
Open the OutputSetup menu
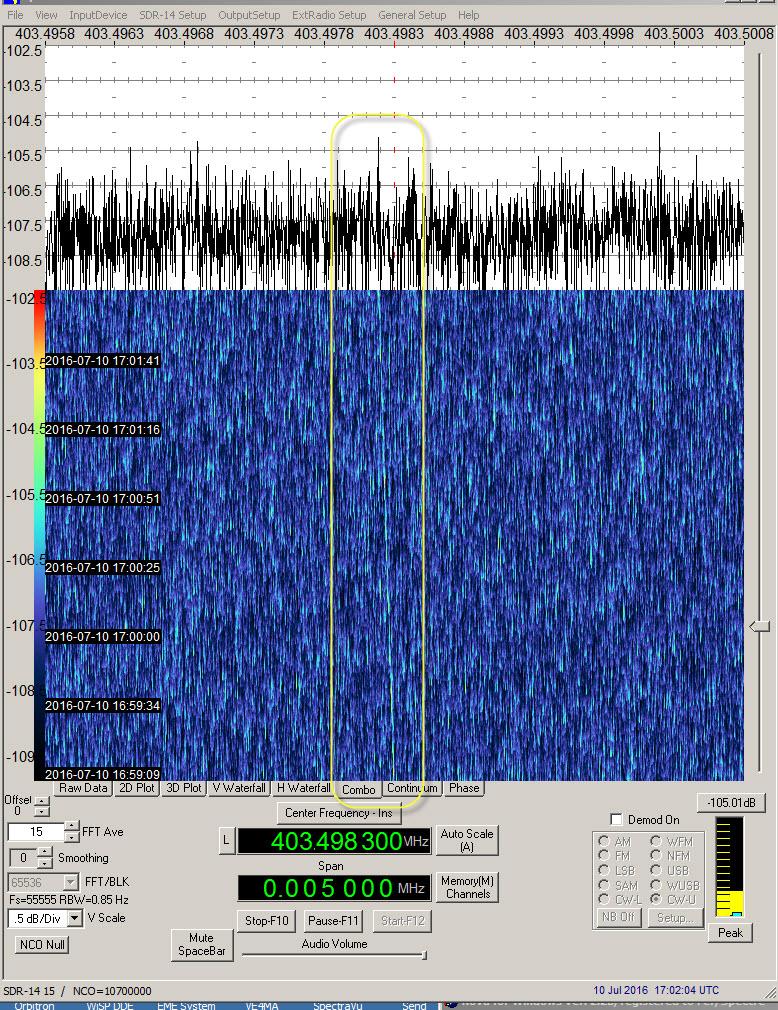[x=249, y=14]
